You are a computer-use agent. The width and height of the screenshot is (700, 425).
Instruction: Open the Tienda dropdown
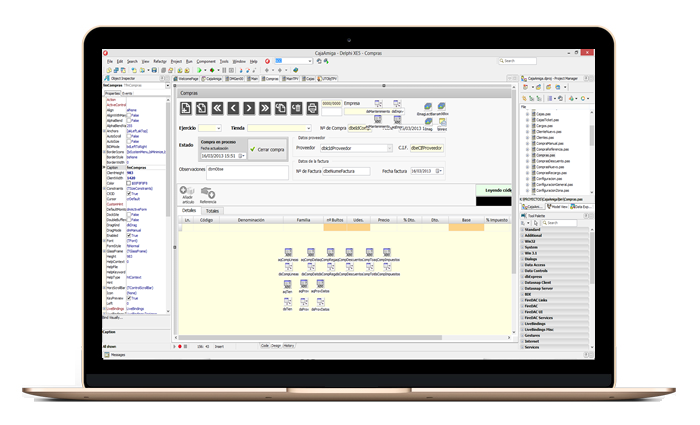tap(307, 128)
